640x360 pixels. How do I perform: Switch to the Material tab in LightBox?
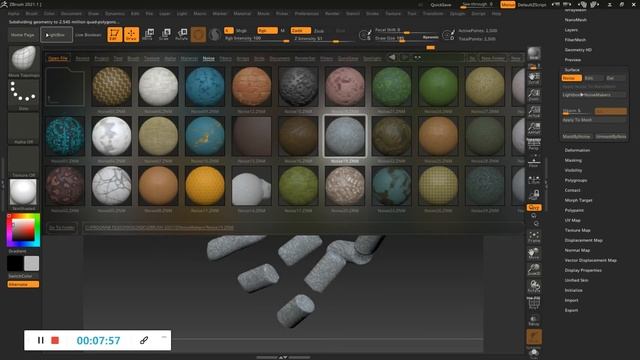pos(189,58)
